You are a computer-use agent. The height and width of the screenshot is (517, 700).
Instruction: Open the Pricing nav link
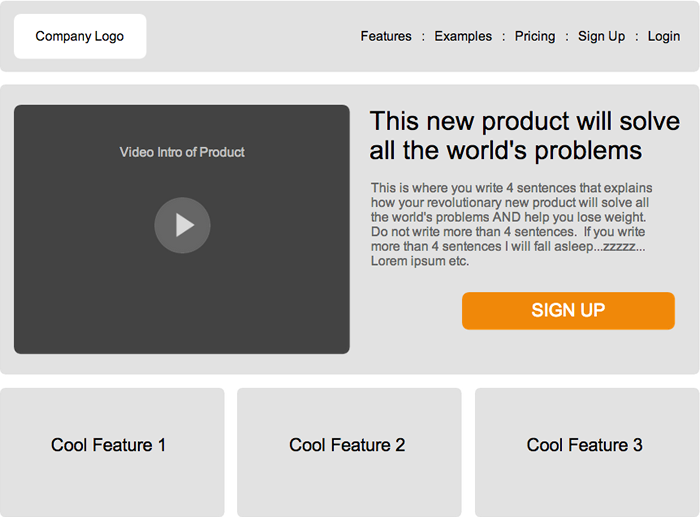[x=535, y=36]
